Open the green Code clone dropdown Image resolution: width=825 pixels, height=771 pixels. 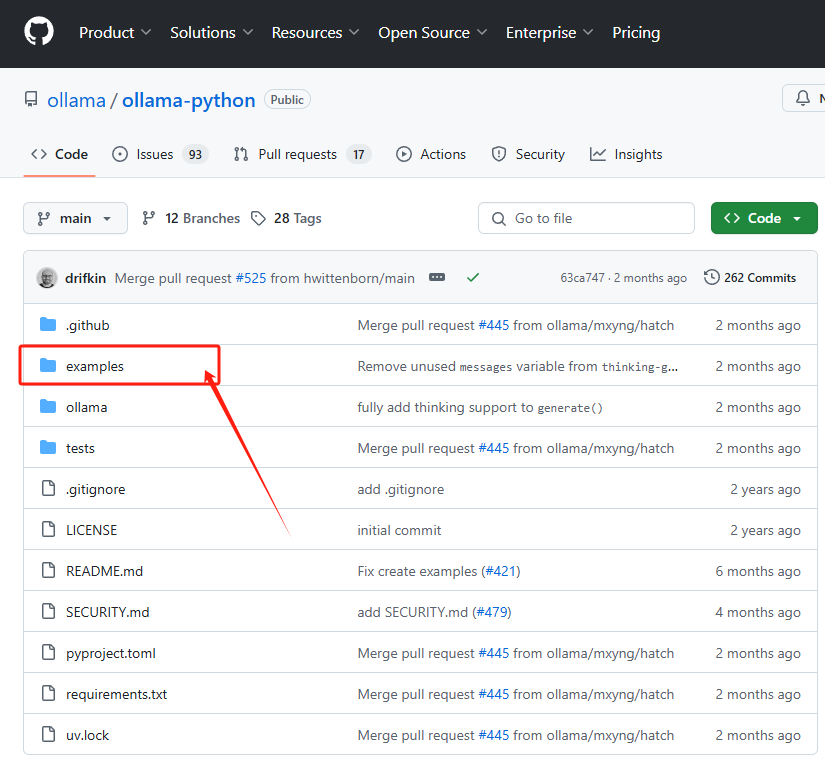(764, 218)
